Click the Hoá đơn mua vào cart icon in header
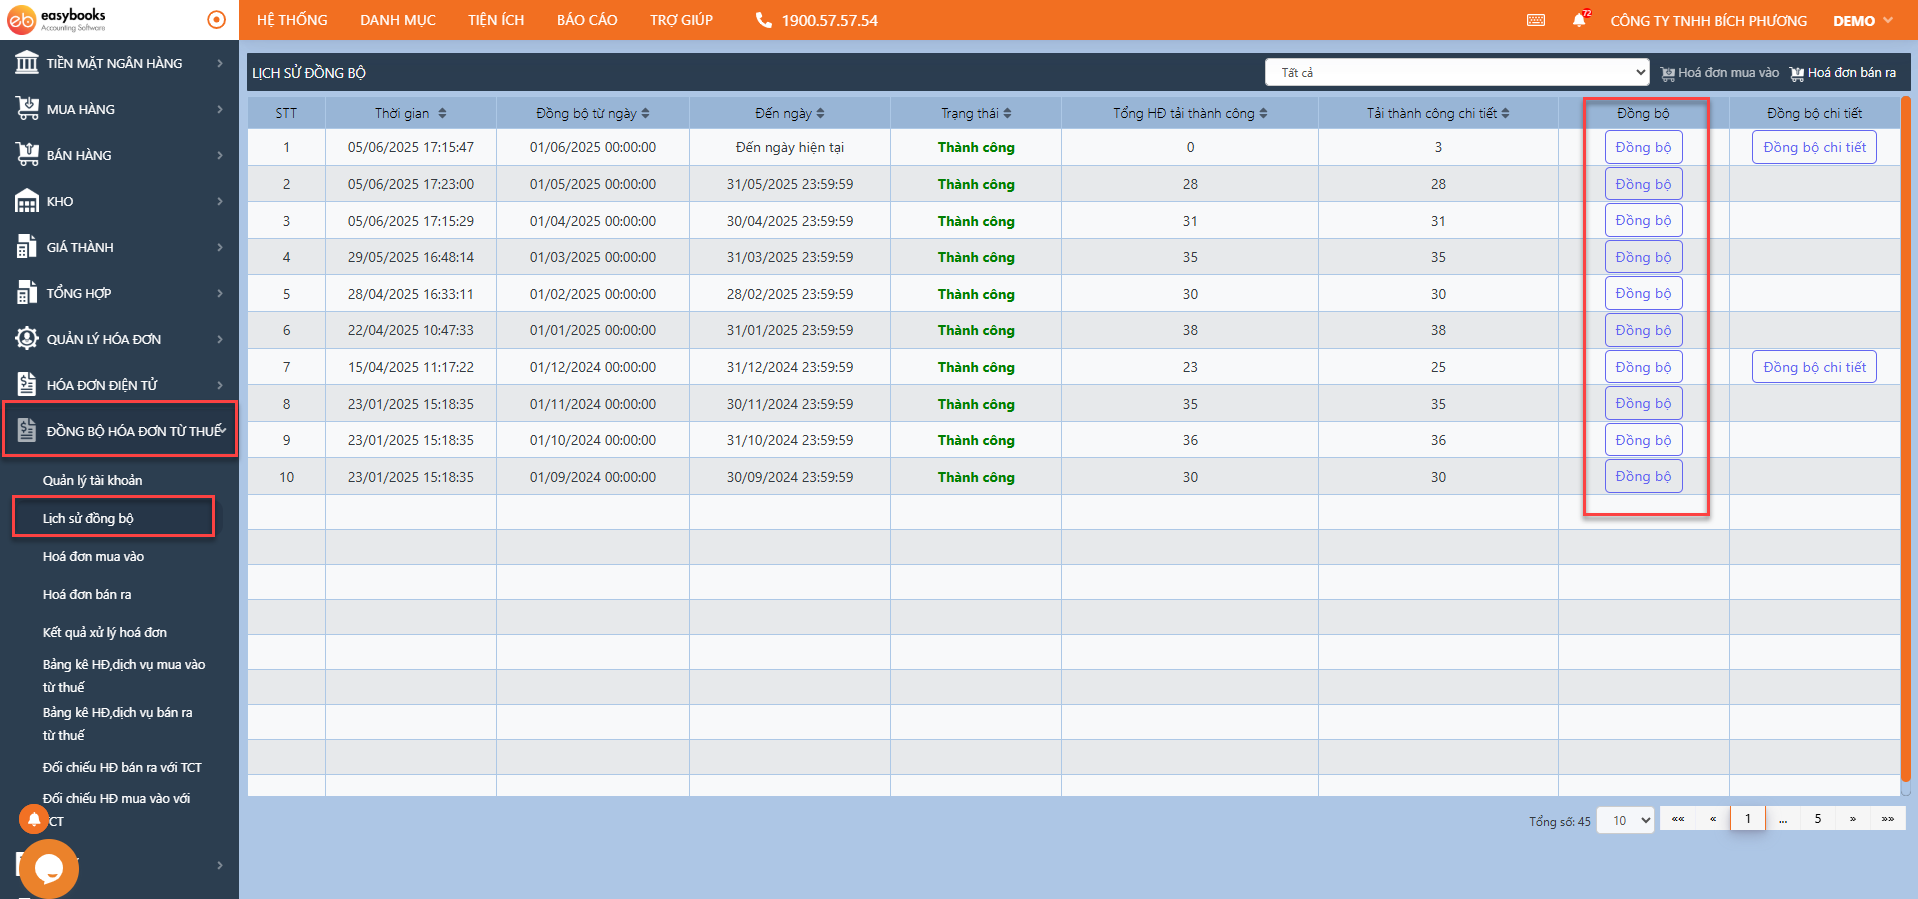The image size is (1918, 899). 1668,73
